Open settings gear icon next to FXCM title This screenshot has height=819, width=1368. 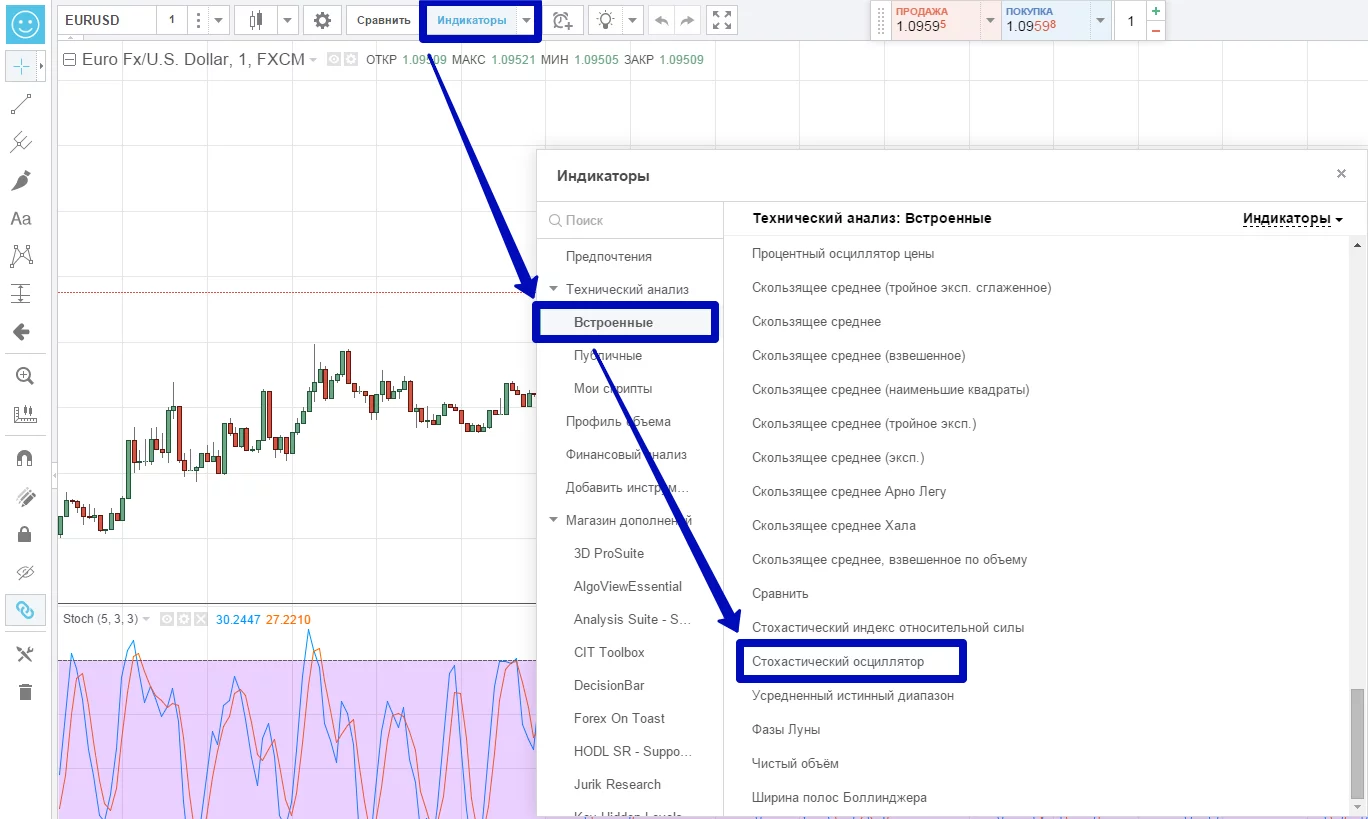point(350,60)
